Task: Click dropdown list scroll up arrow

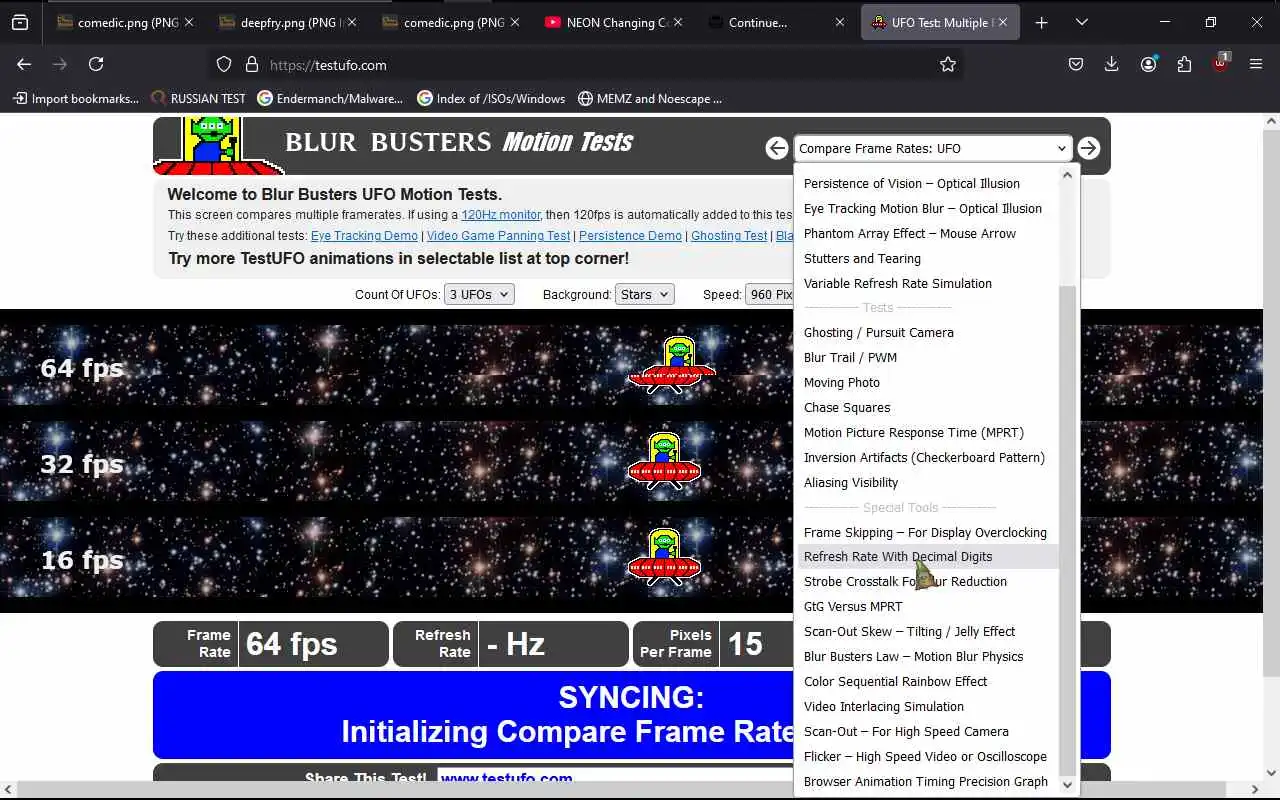Action: [1067, 175]
